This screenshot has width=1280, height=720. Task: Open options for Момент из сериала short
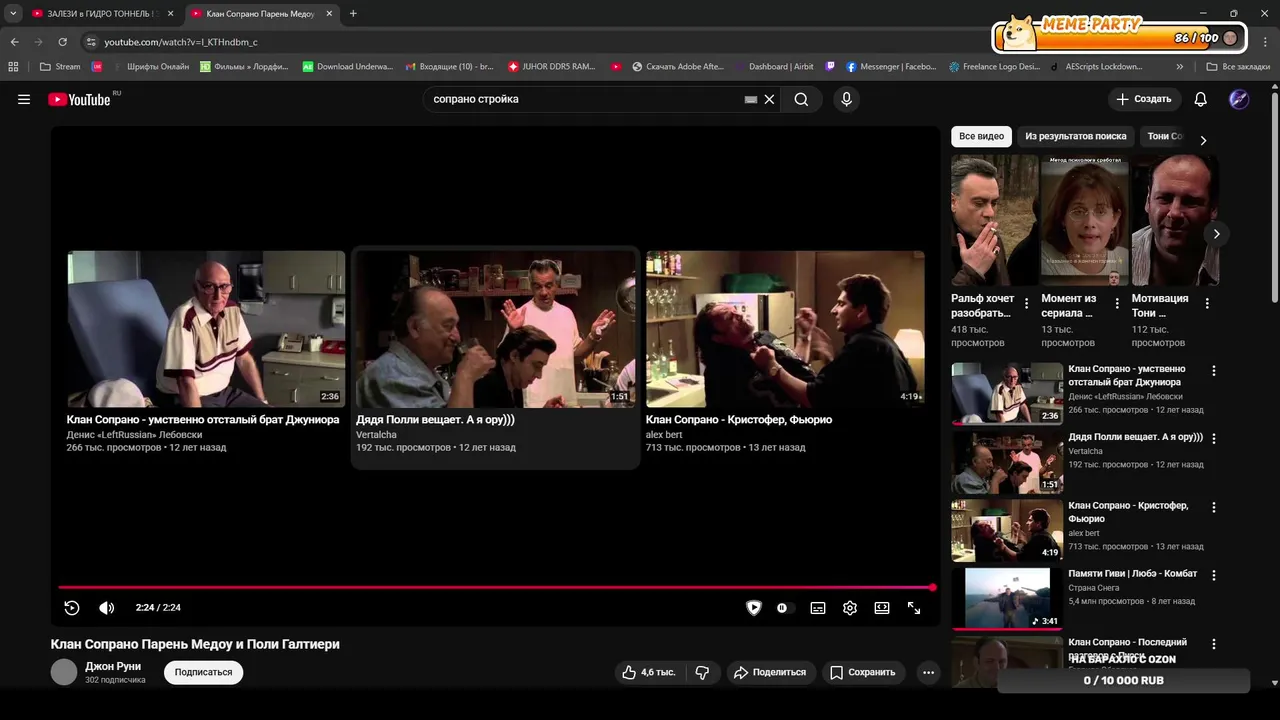tap(1117, 303)
